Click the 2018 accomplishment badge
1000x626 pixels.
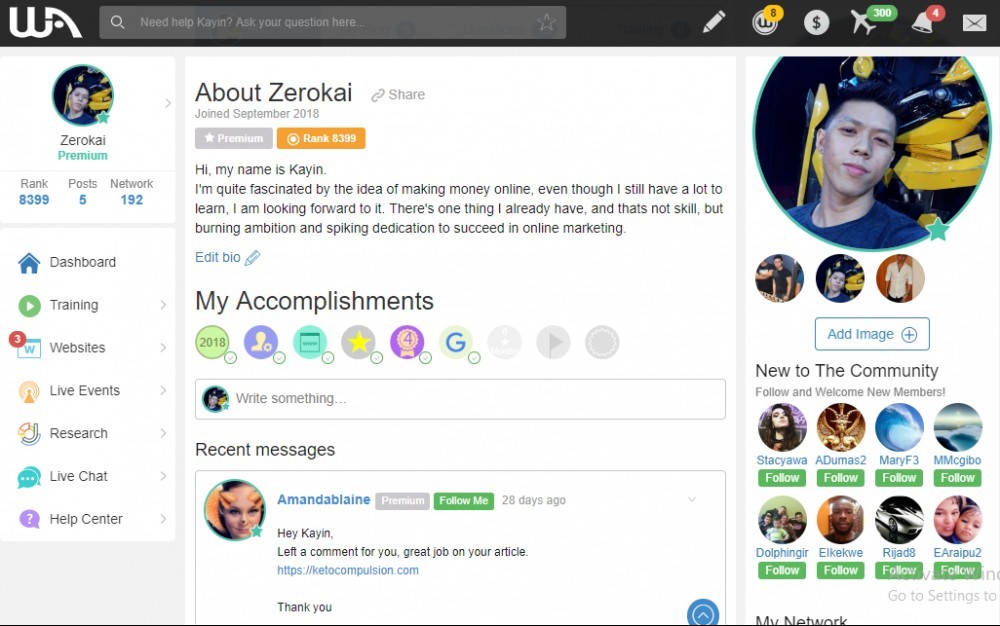(x=212, y=342)
